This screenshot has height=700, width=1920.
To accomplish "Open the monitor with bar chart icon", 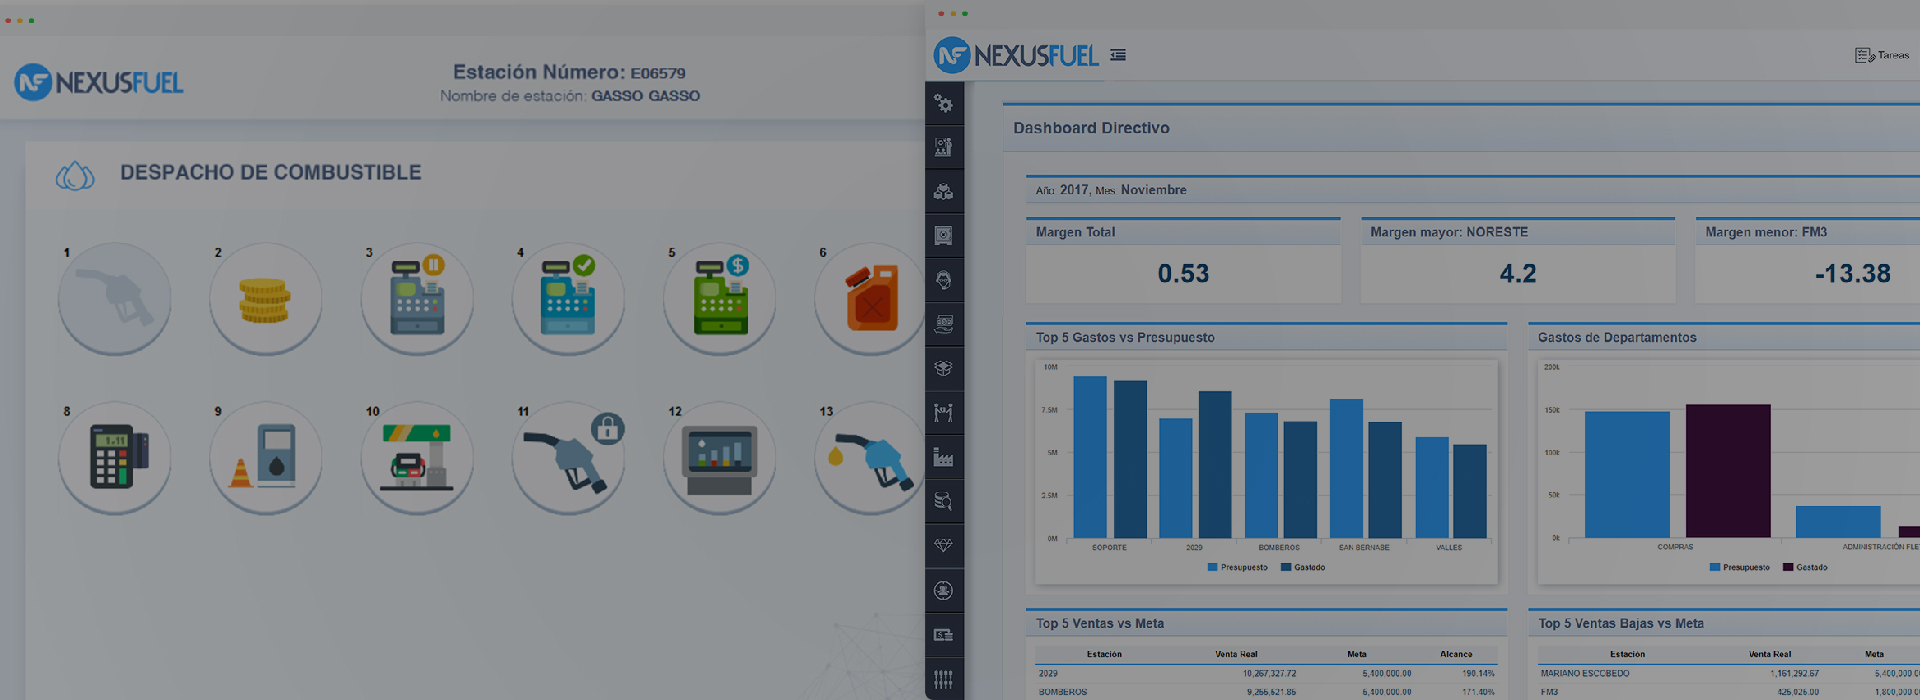I will (719, 458).
